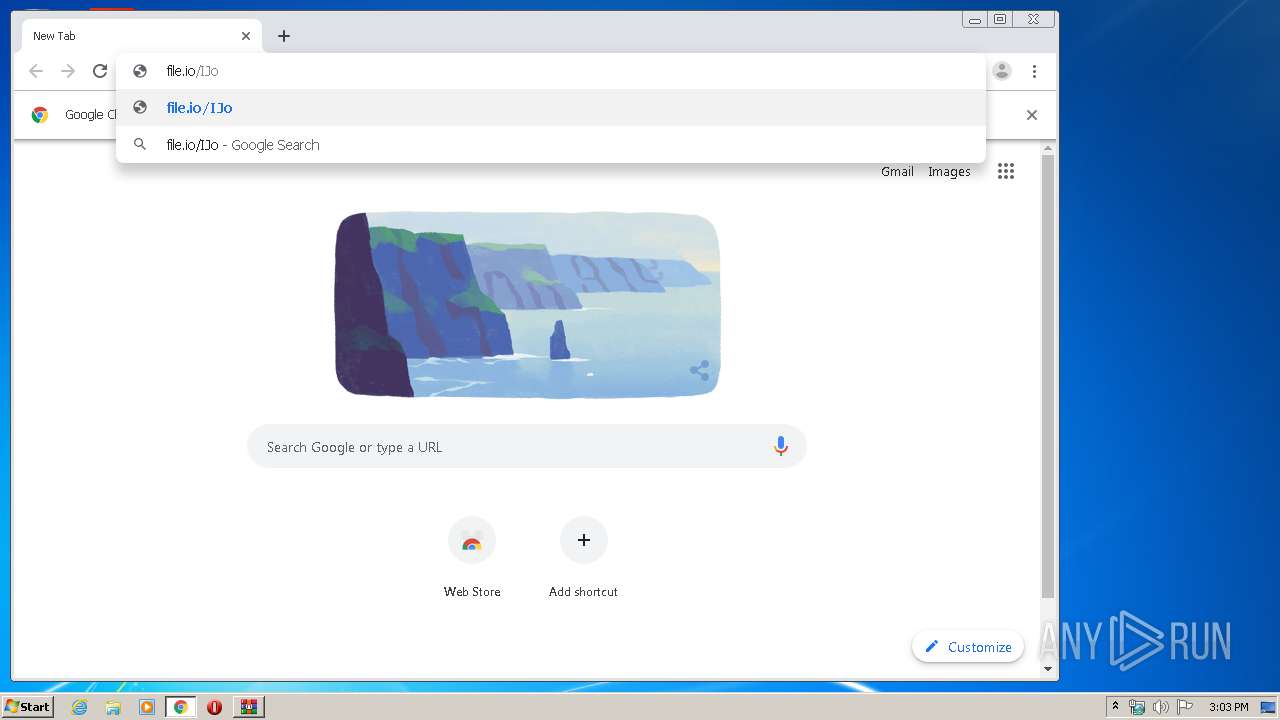Click the Search Google or type a URL box
Viewport: 1280px width, 720px height.
(x=527, y=447)
